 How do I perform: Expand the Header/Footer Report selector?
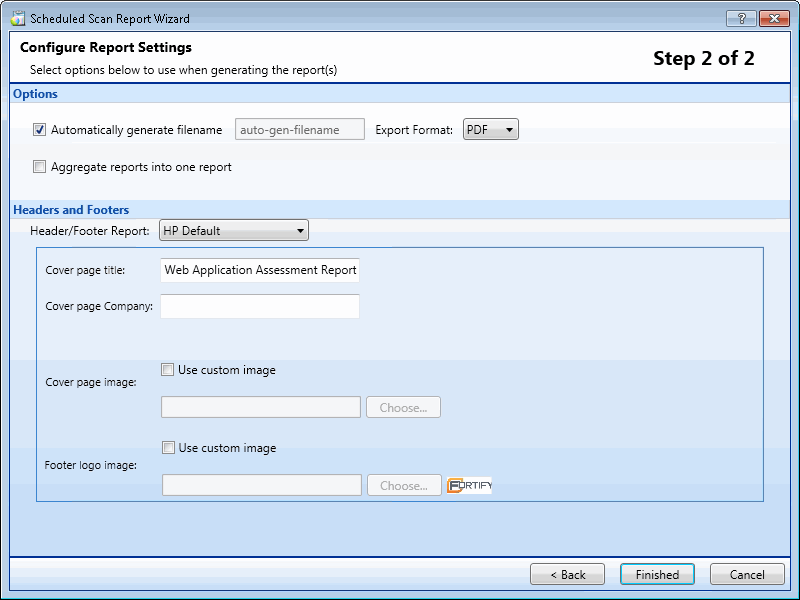point(299,230)
